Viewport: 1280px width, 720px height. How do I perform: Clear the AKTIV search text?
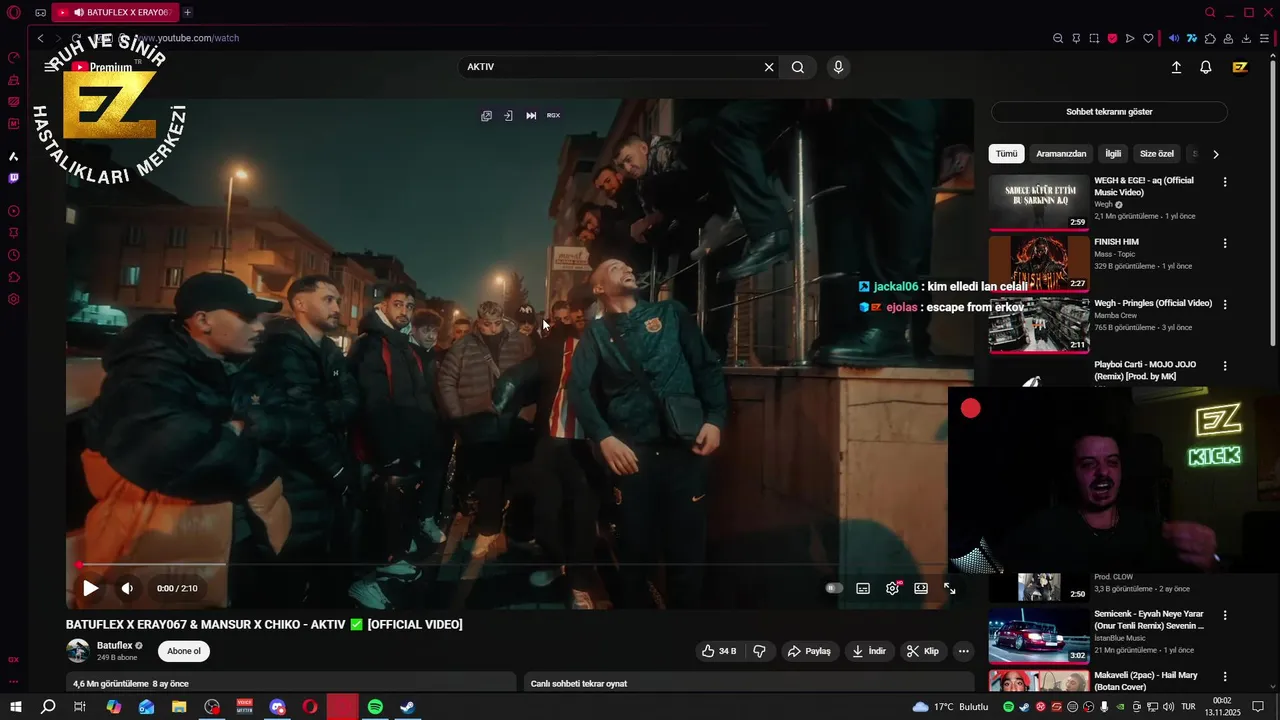pyautogui.click(x=769, y=67)
